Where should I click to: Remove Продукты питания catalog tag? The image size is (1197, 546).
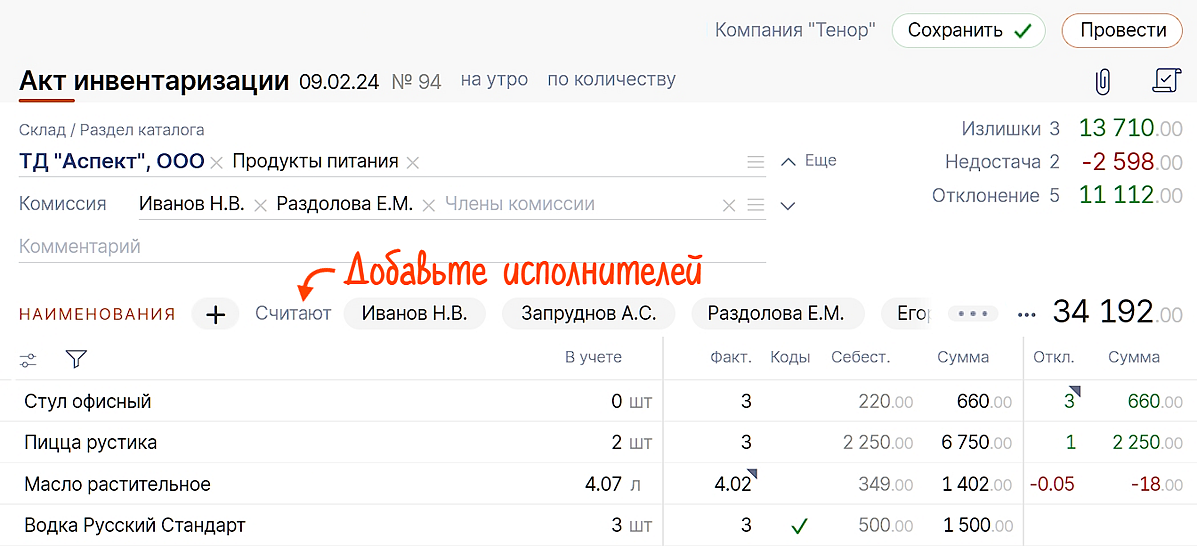pos(413,162)
